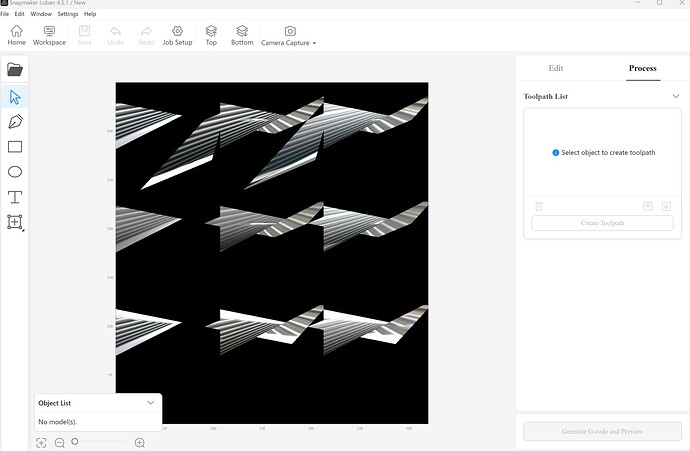This screenshot has width=690, height=451.
Task: Open the Help menu
Action: tap(90, 14)
